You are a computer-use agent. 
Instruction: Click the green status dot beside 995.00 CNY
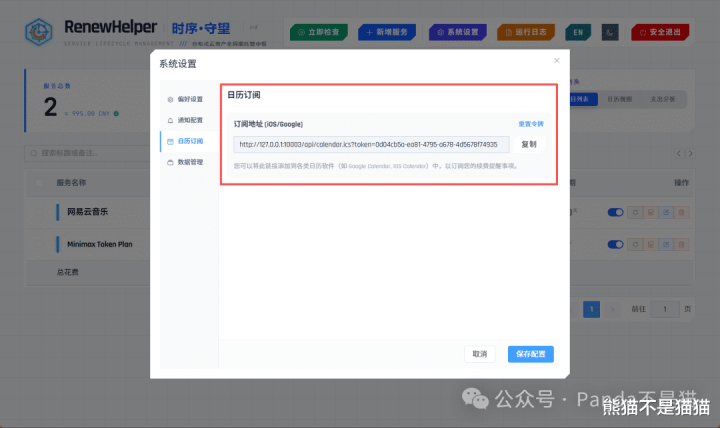click(116, 113)
